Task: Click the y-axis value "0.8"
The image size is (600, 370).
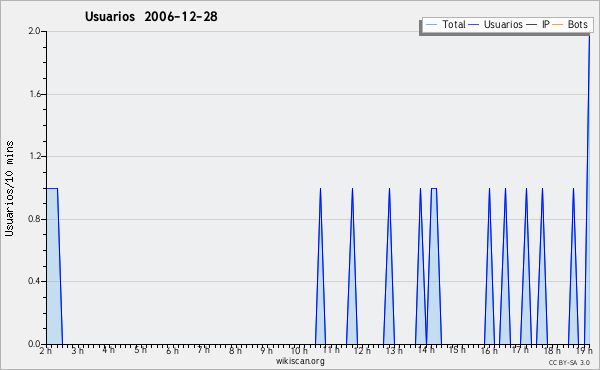Action: pos(35,219)
